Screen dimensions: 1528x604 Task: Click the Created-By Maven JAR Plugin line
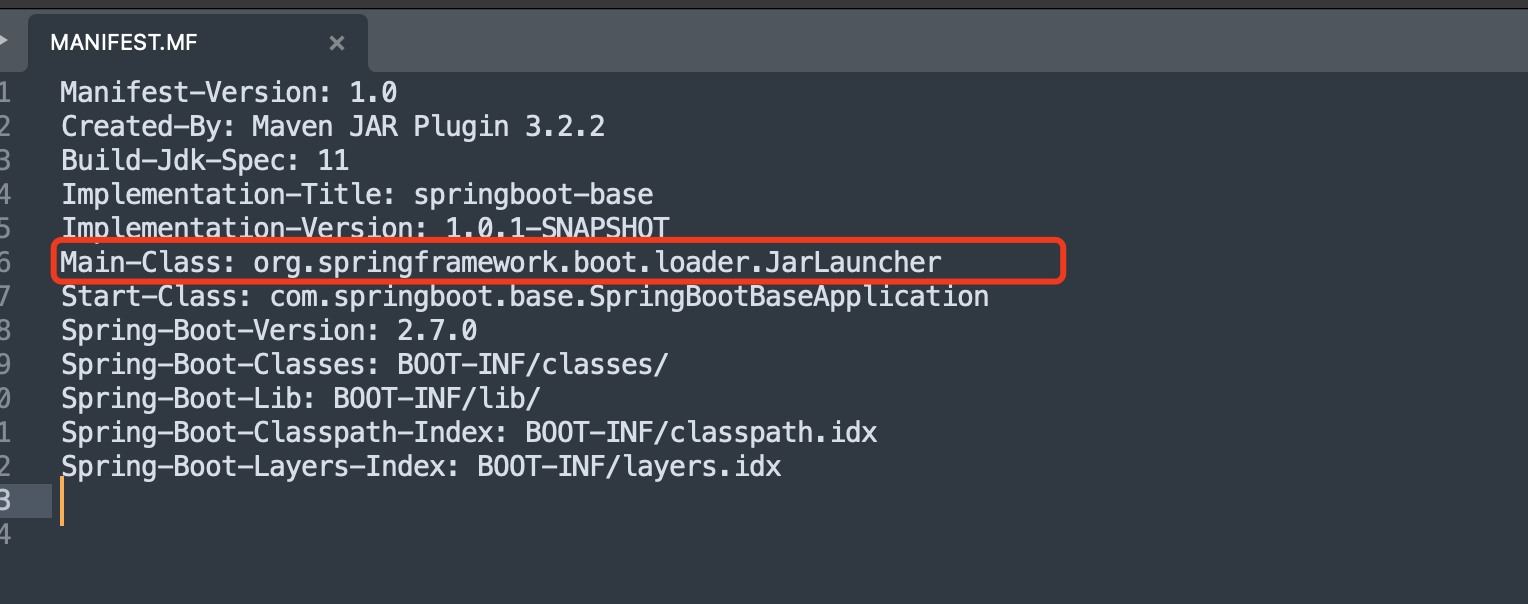(x=333, y=127)
